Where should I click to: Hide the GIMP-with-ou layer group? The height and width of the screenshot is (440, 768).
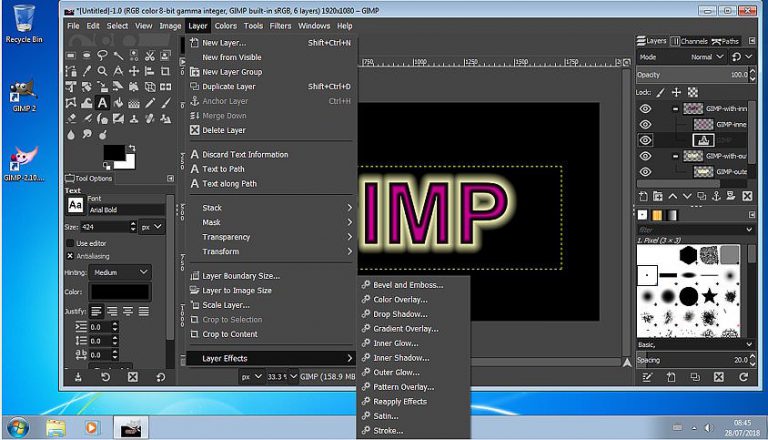(646, 156)
